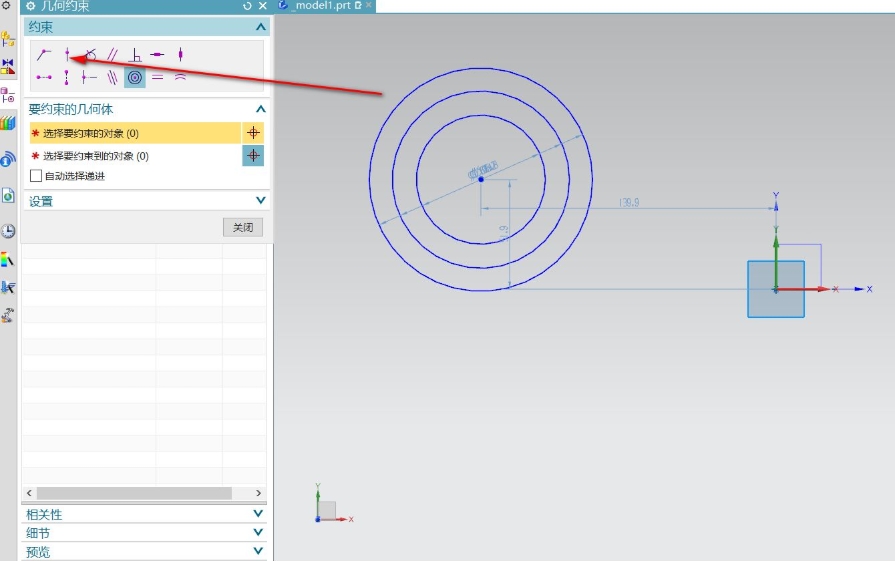Open the HD3D Tools sidebar tab

[8, 159]
